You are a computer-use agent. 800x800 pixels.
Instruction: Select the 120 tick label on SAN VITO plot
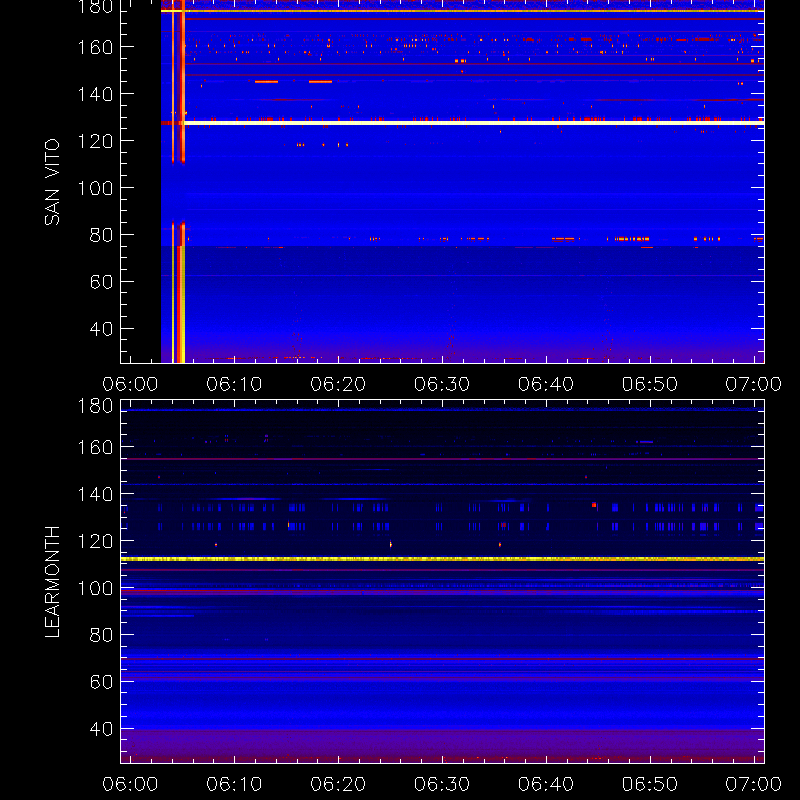pyautogui.click(x=95, y=141)
